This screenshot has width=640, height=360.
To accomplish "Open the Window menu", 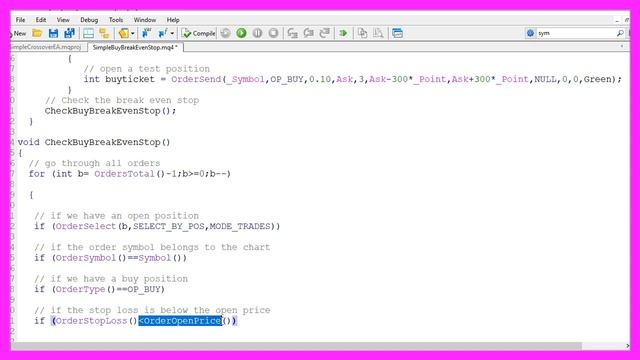I will 145,20.
